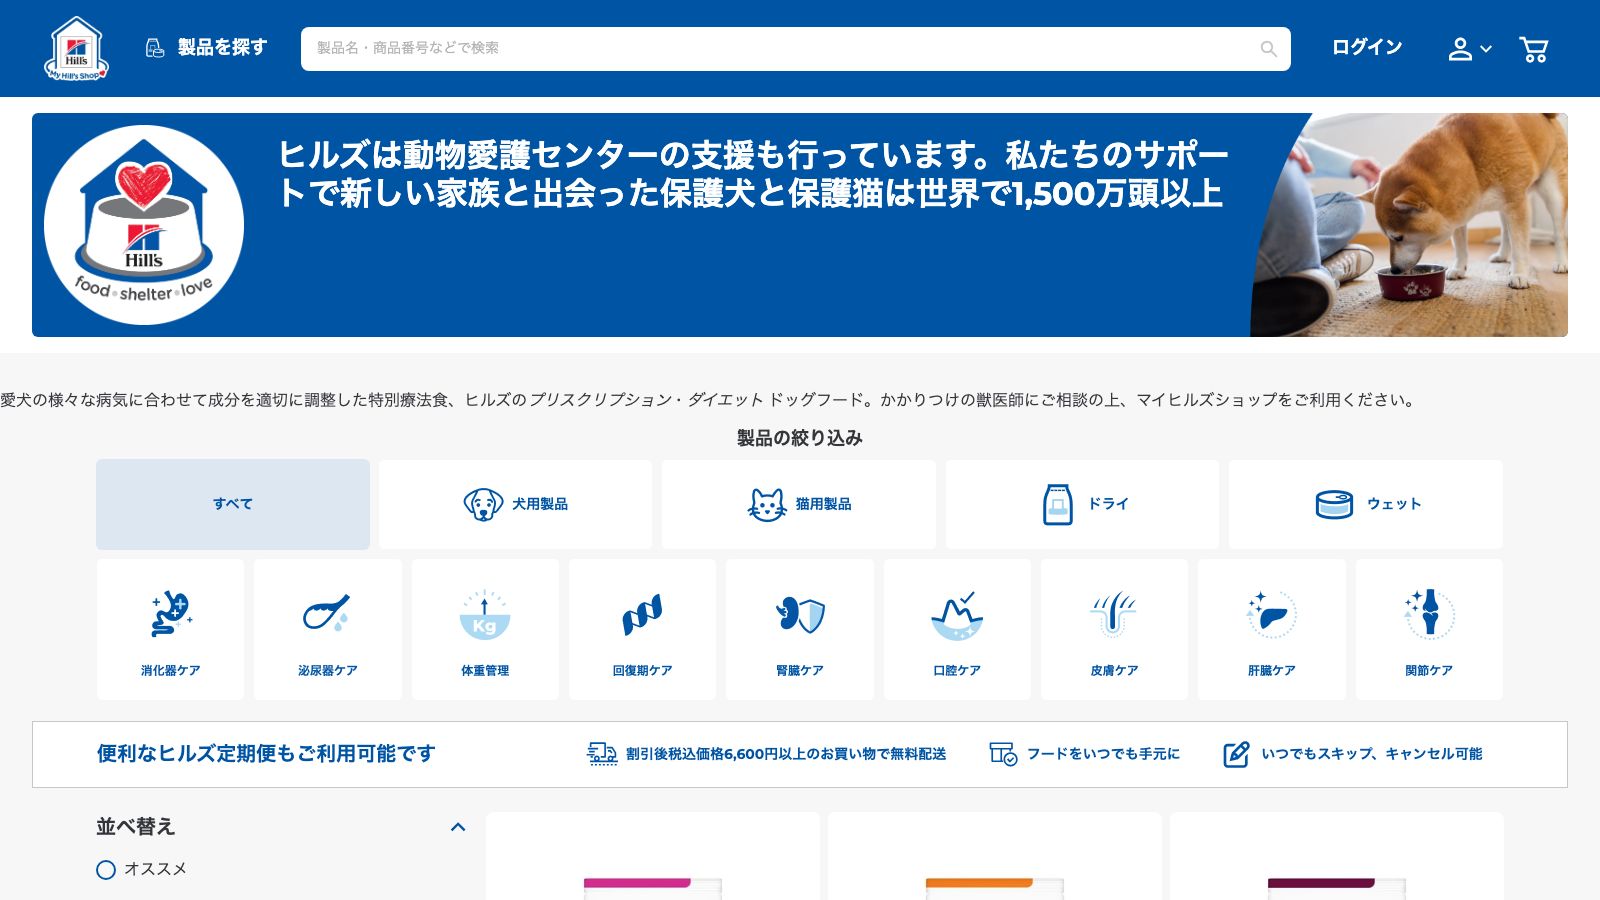This screenshot has height=900, width=1600.
Task: Filter by 猫用製品 cat products
Action: pos(798,504)
